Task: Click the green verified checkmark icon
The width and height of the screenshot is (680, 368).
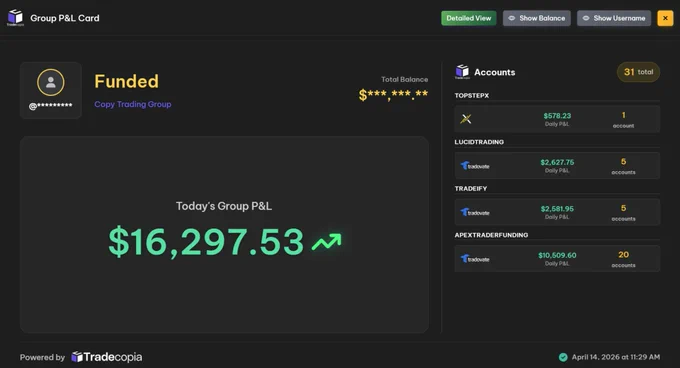Action: click(x=563, y=357)
